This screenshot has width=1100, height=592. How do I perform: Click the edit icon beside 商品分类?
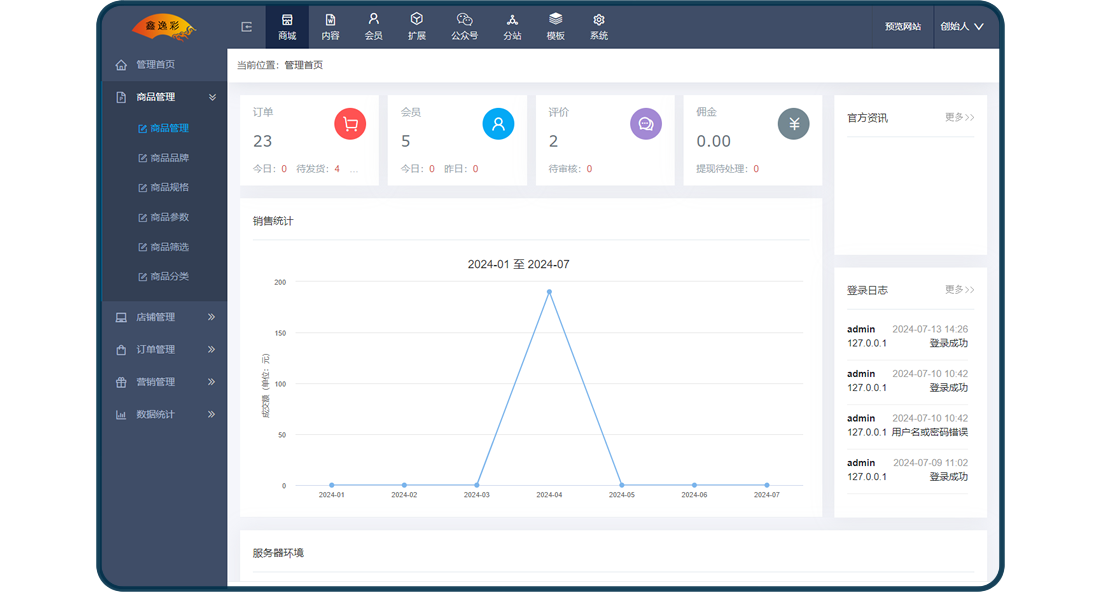142,277
